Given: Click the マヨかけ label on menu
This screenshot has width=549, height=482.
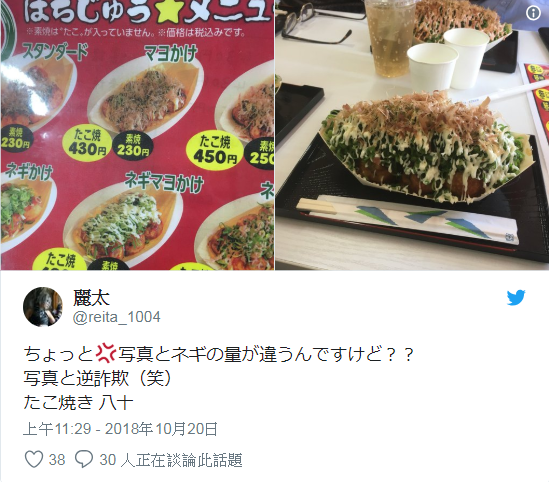Looking at the screenshot, I should [x=171, y=54].
